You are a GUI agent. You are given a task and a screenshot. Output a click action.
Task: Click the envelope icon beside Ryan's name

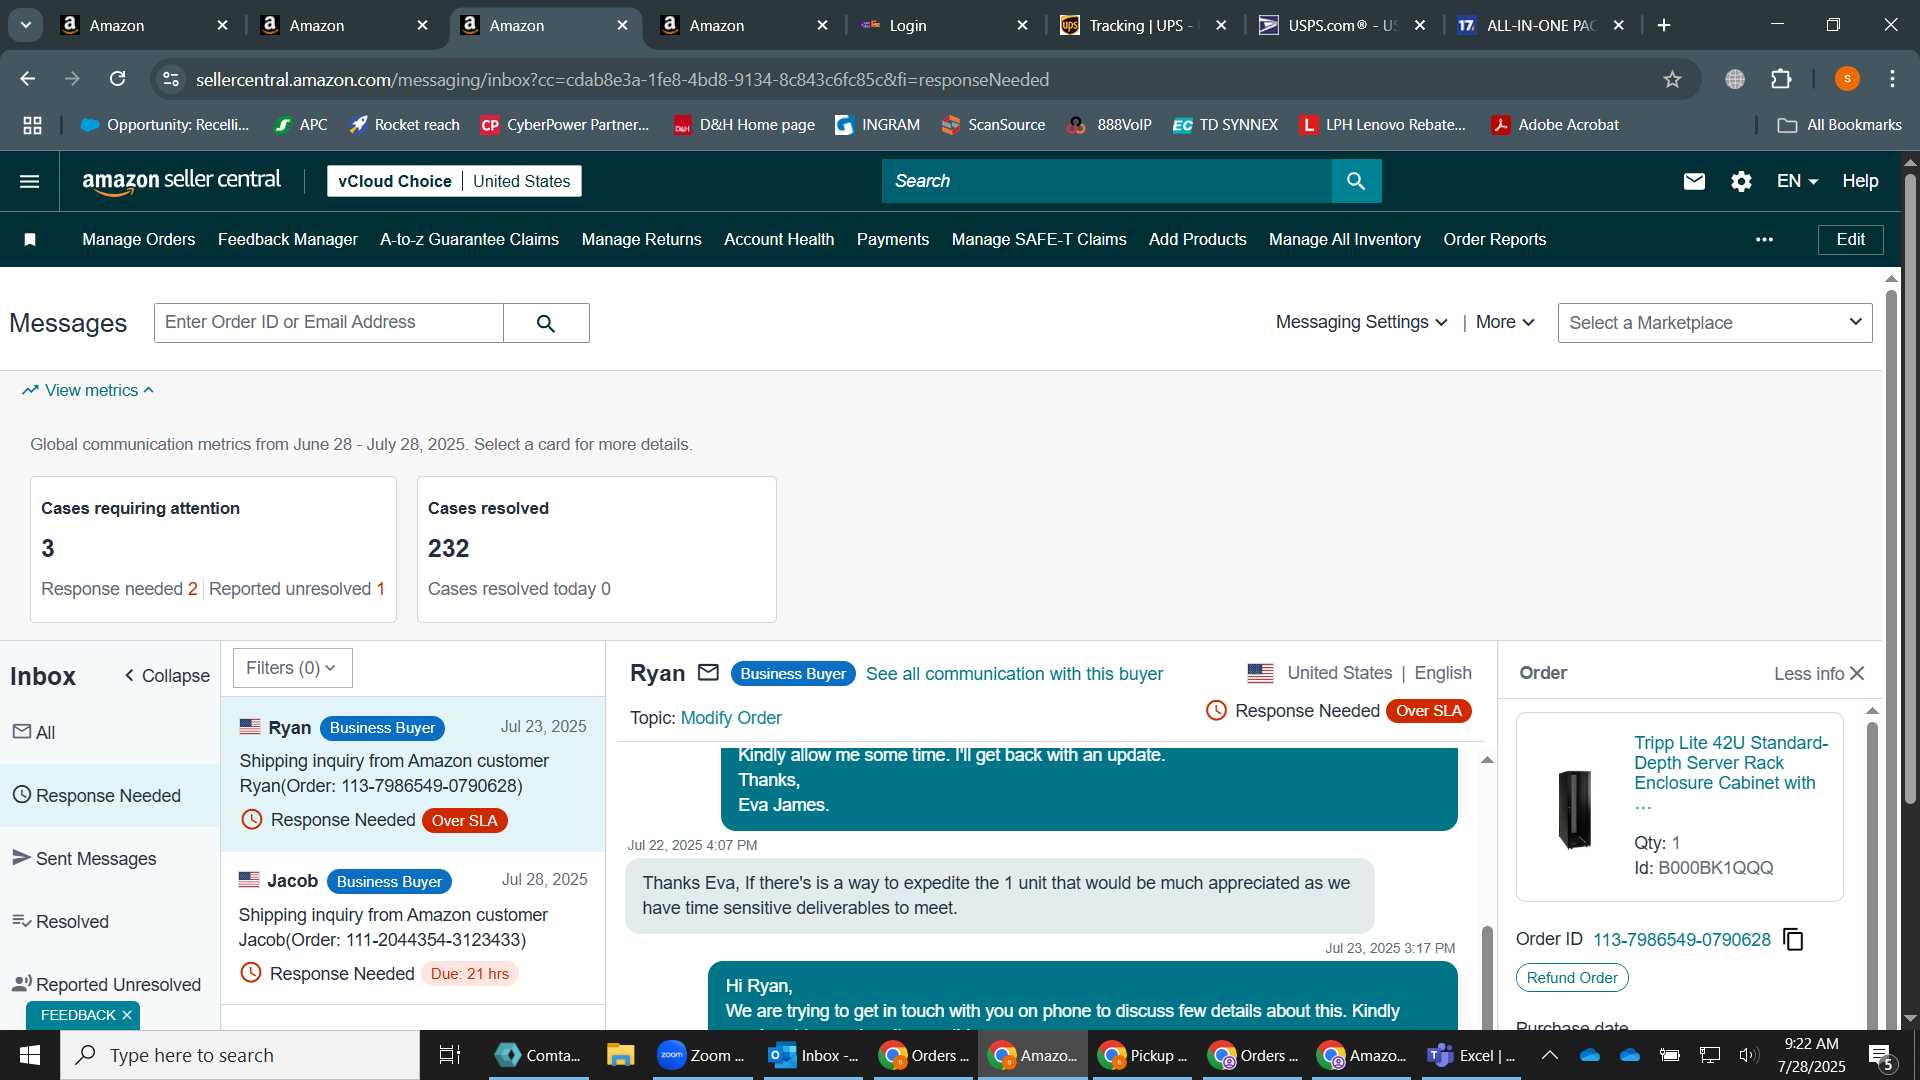click(708, 673)
